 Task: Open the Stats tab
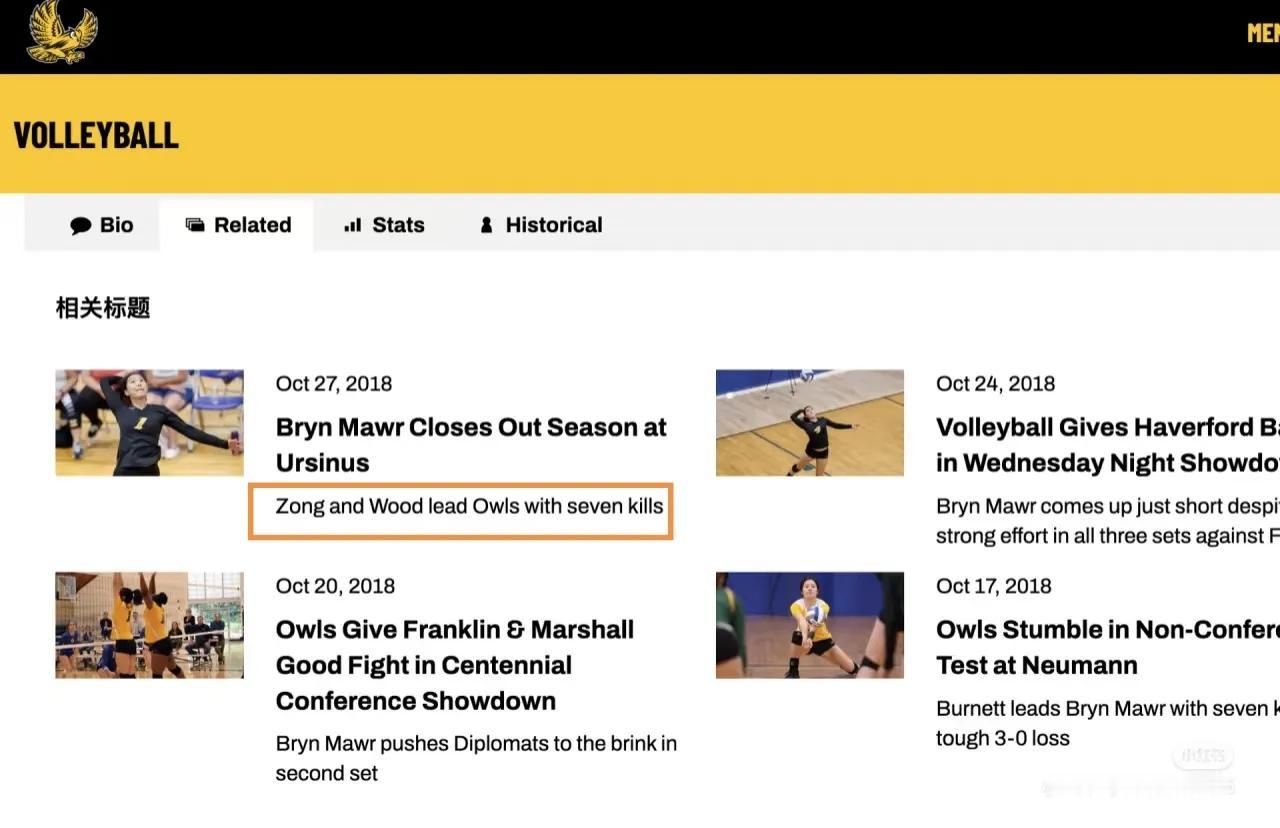384,225
